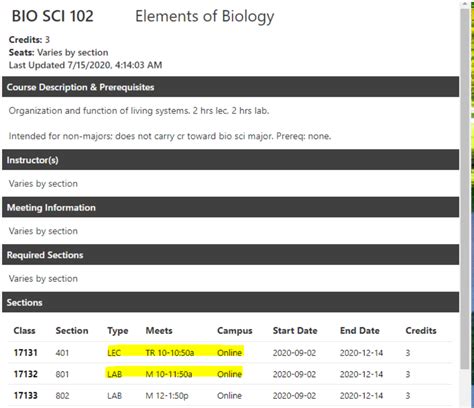Click the Required Sections header
The width and height of the screenshot is (474, 408).
point(230,255)
